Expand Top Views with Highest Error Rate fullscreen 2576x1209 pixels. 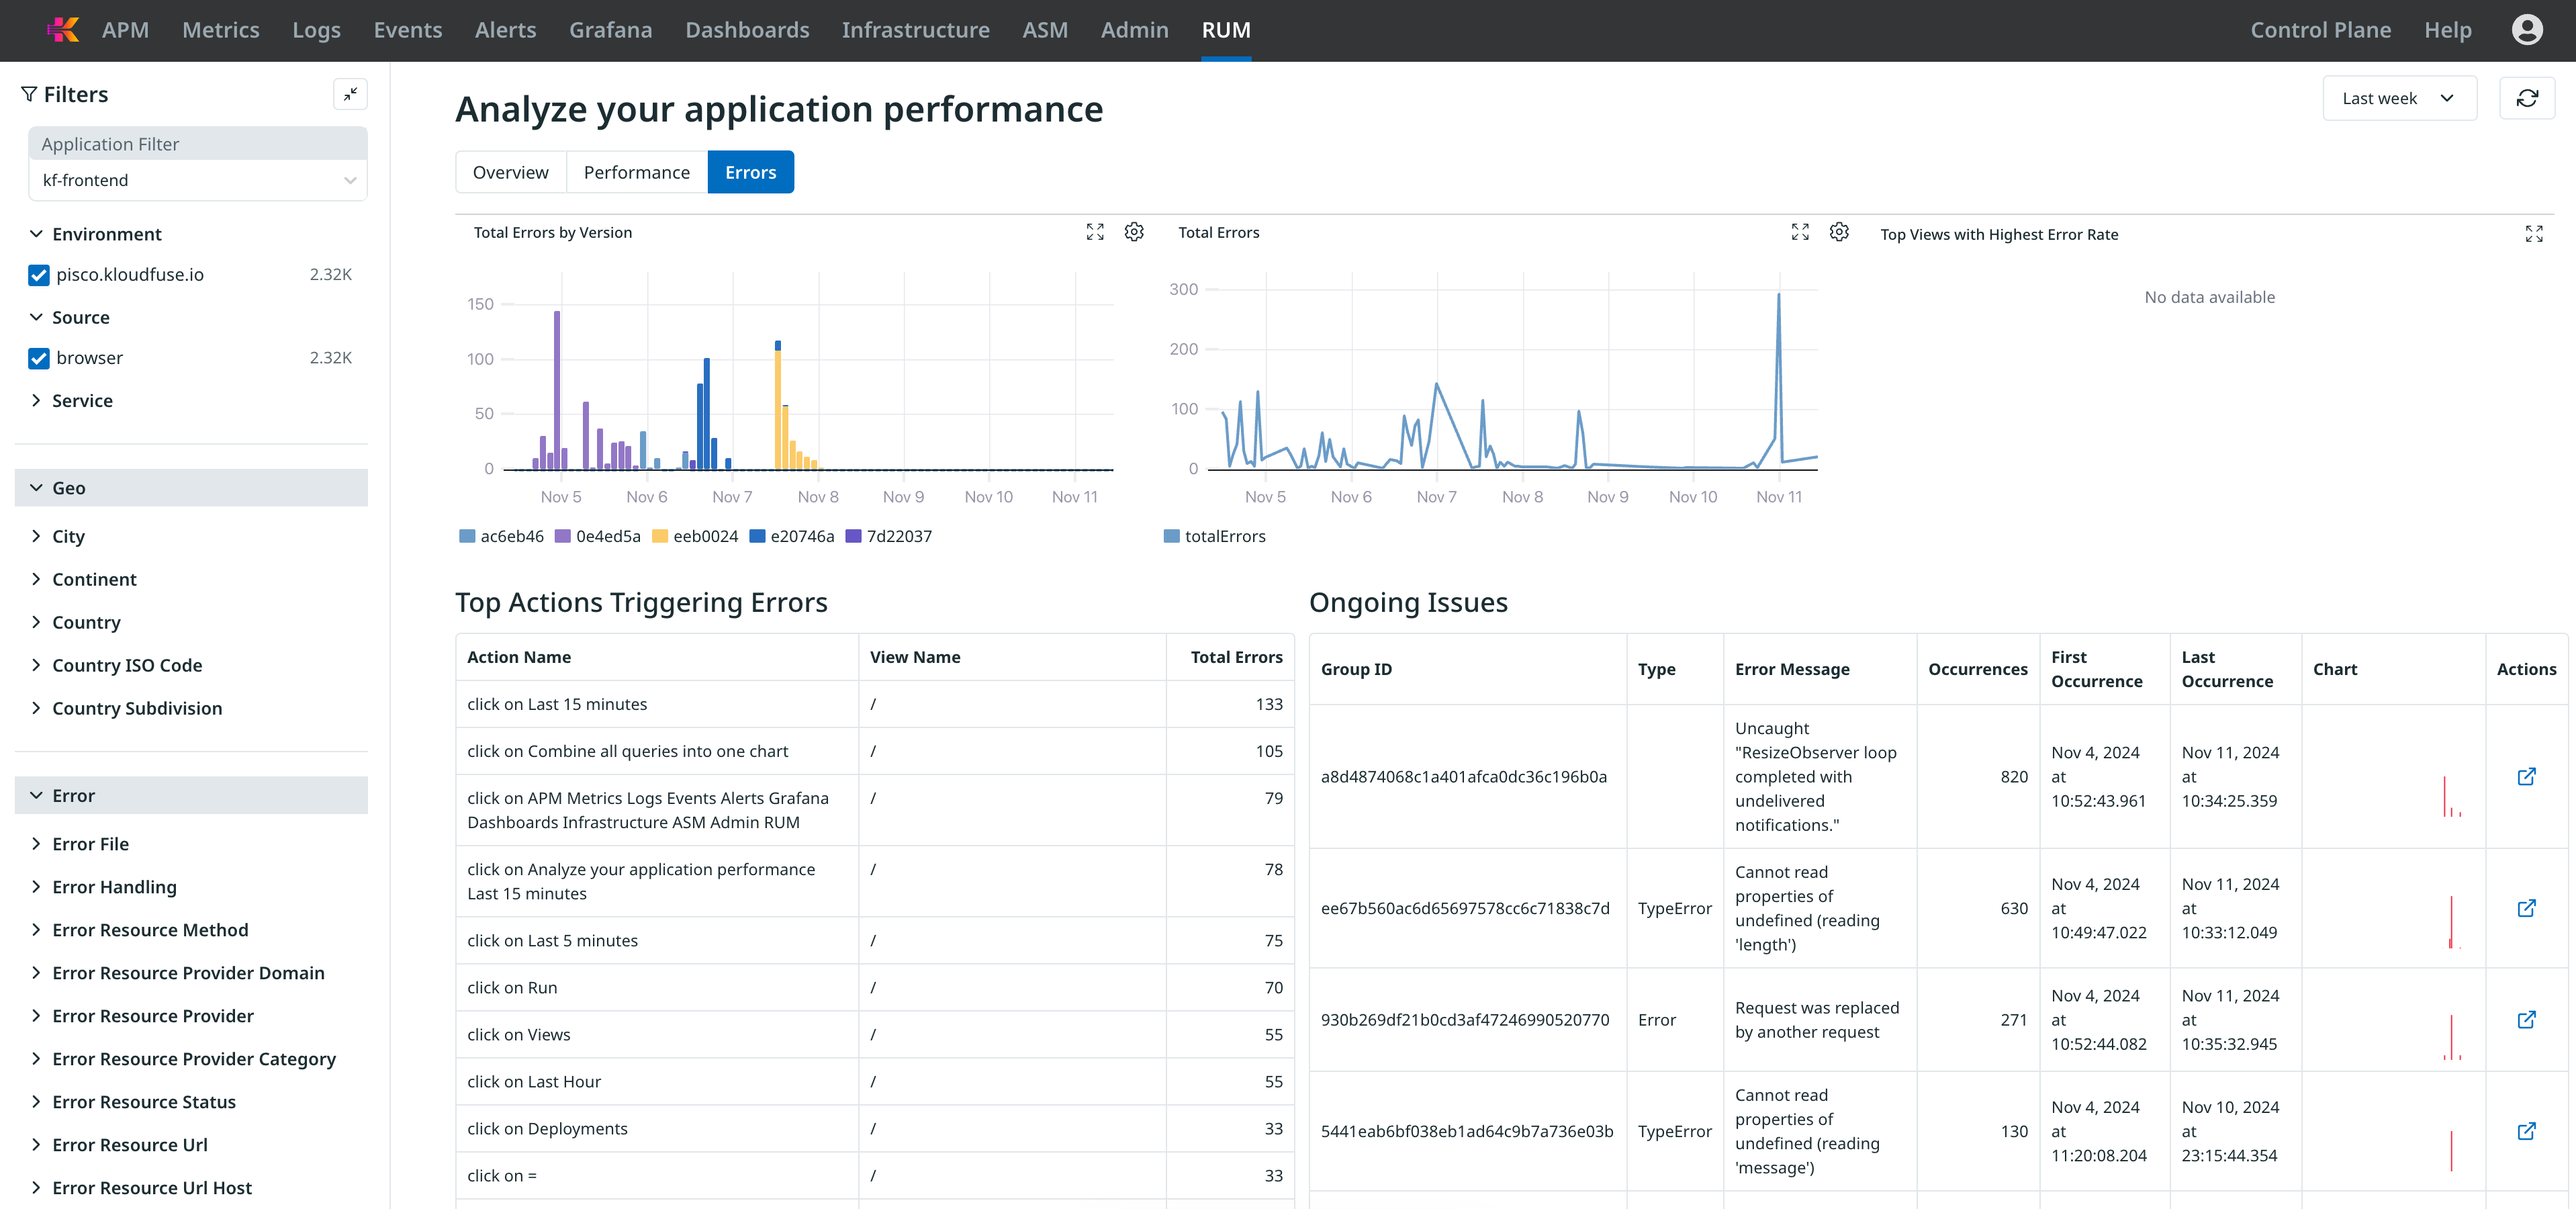(2533, 234)
